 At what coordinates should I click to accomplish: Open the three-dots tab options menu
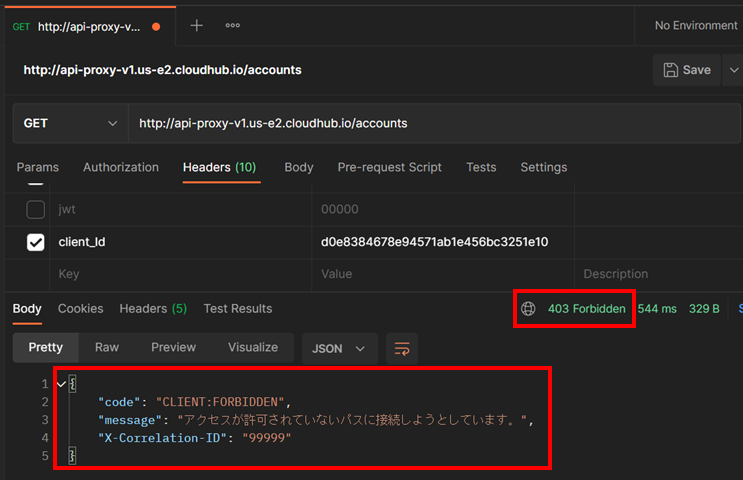[232, 26]
